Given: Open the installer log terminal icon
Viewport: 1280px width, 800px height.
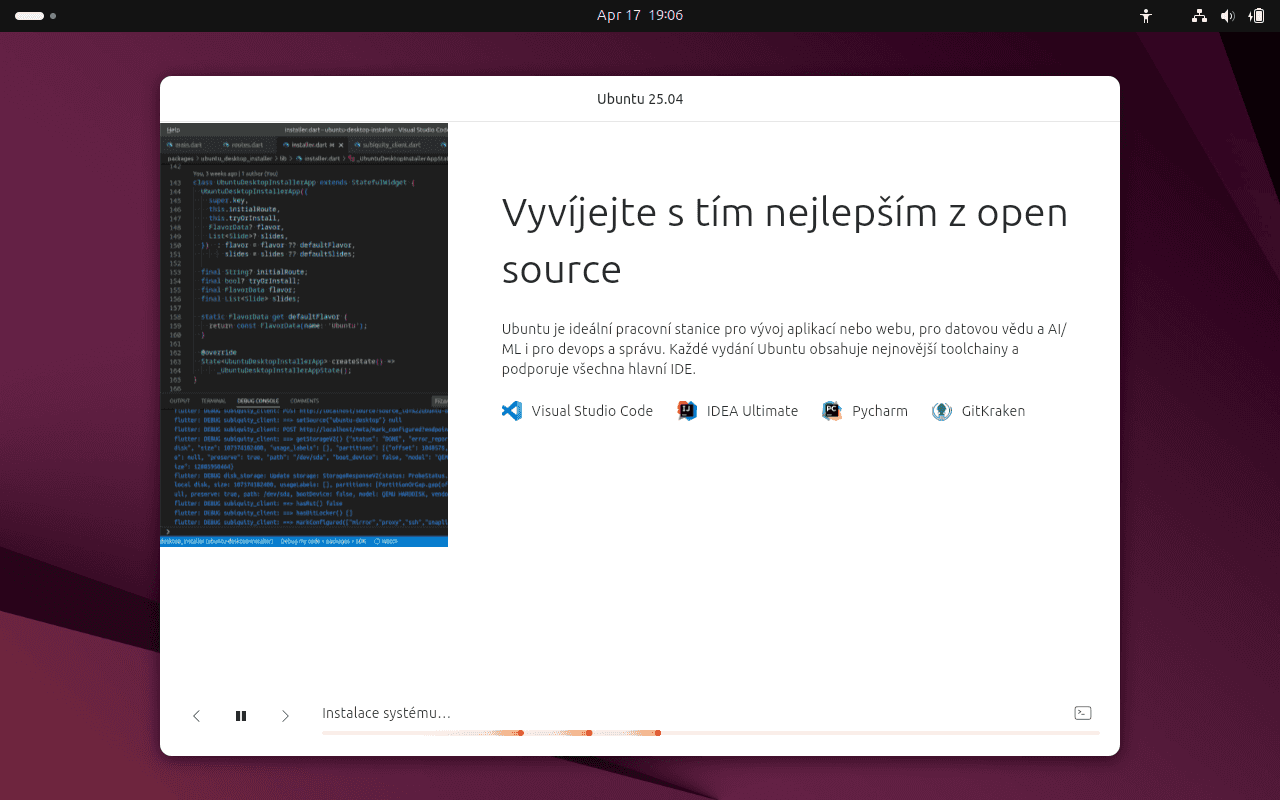Looking at the screenshot, I should pyautogui.click(x=1082, y=713).
